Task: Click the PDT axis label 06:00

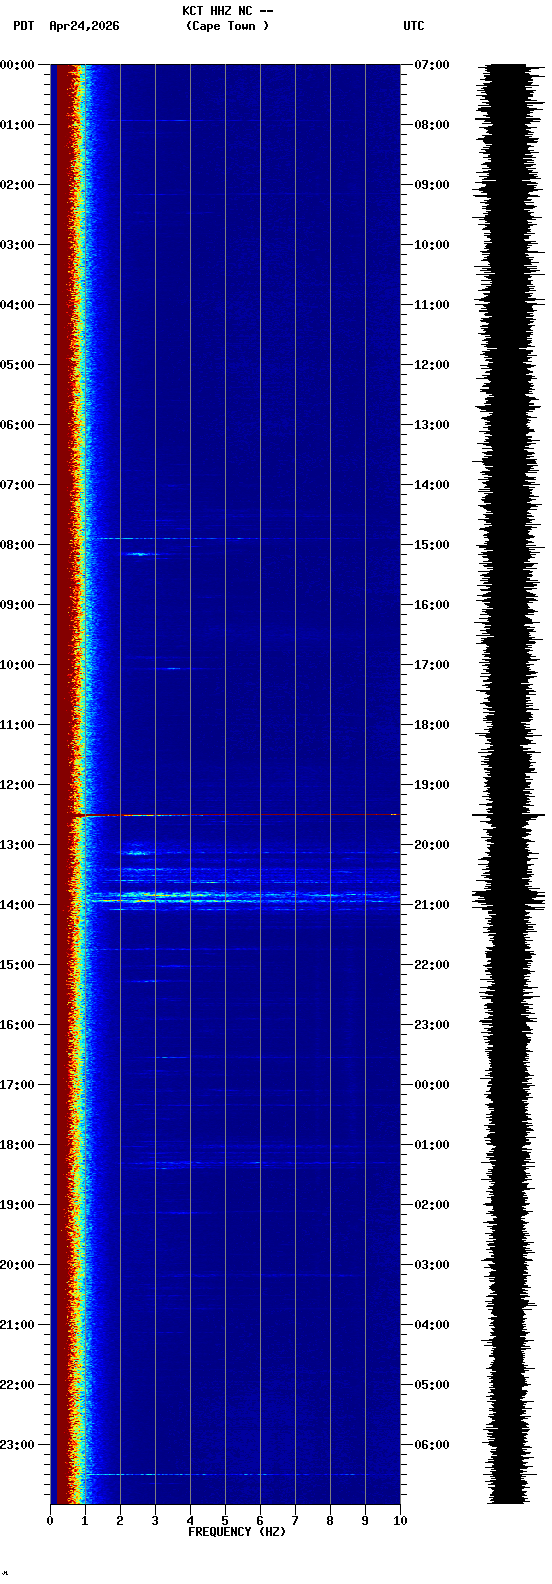Action: [x=17, y=425]
